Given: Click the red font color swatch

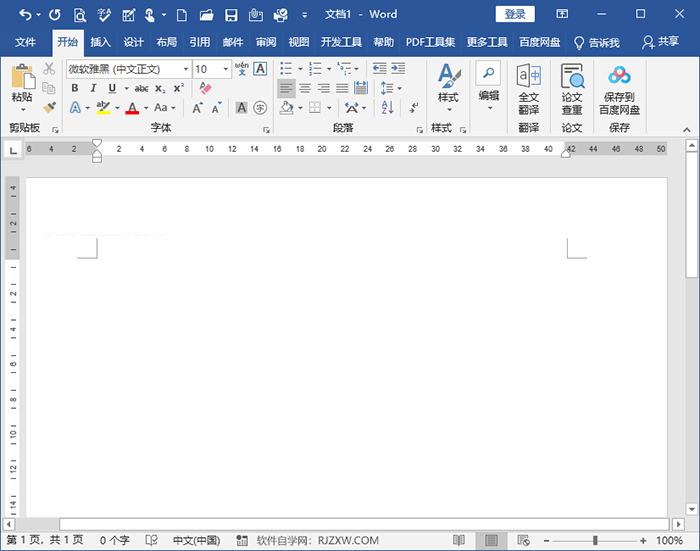Looking at the screenshot, I should pos(132,108).
